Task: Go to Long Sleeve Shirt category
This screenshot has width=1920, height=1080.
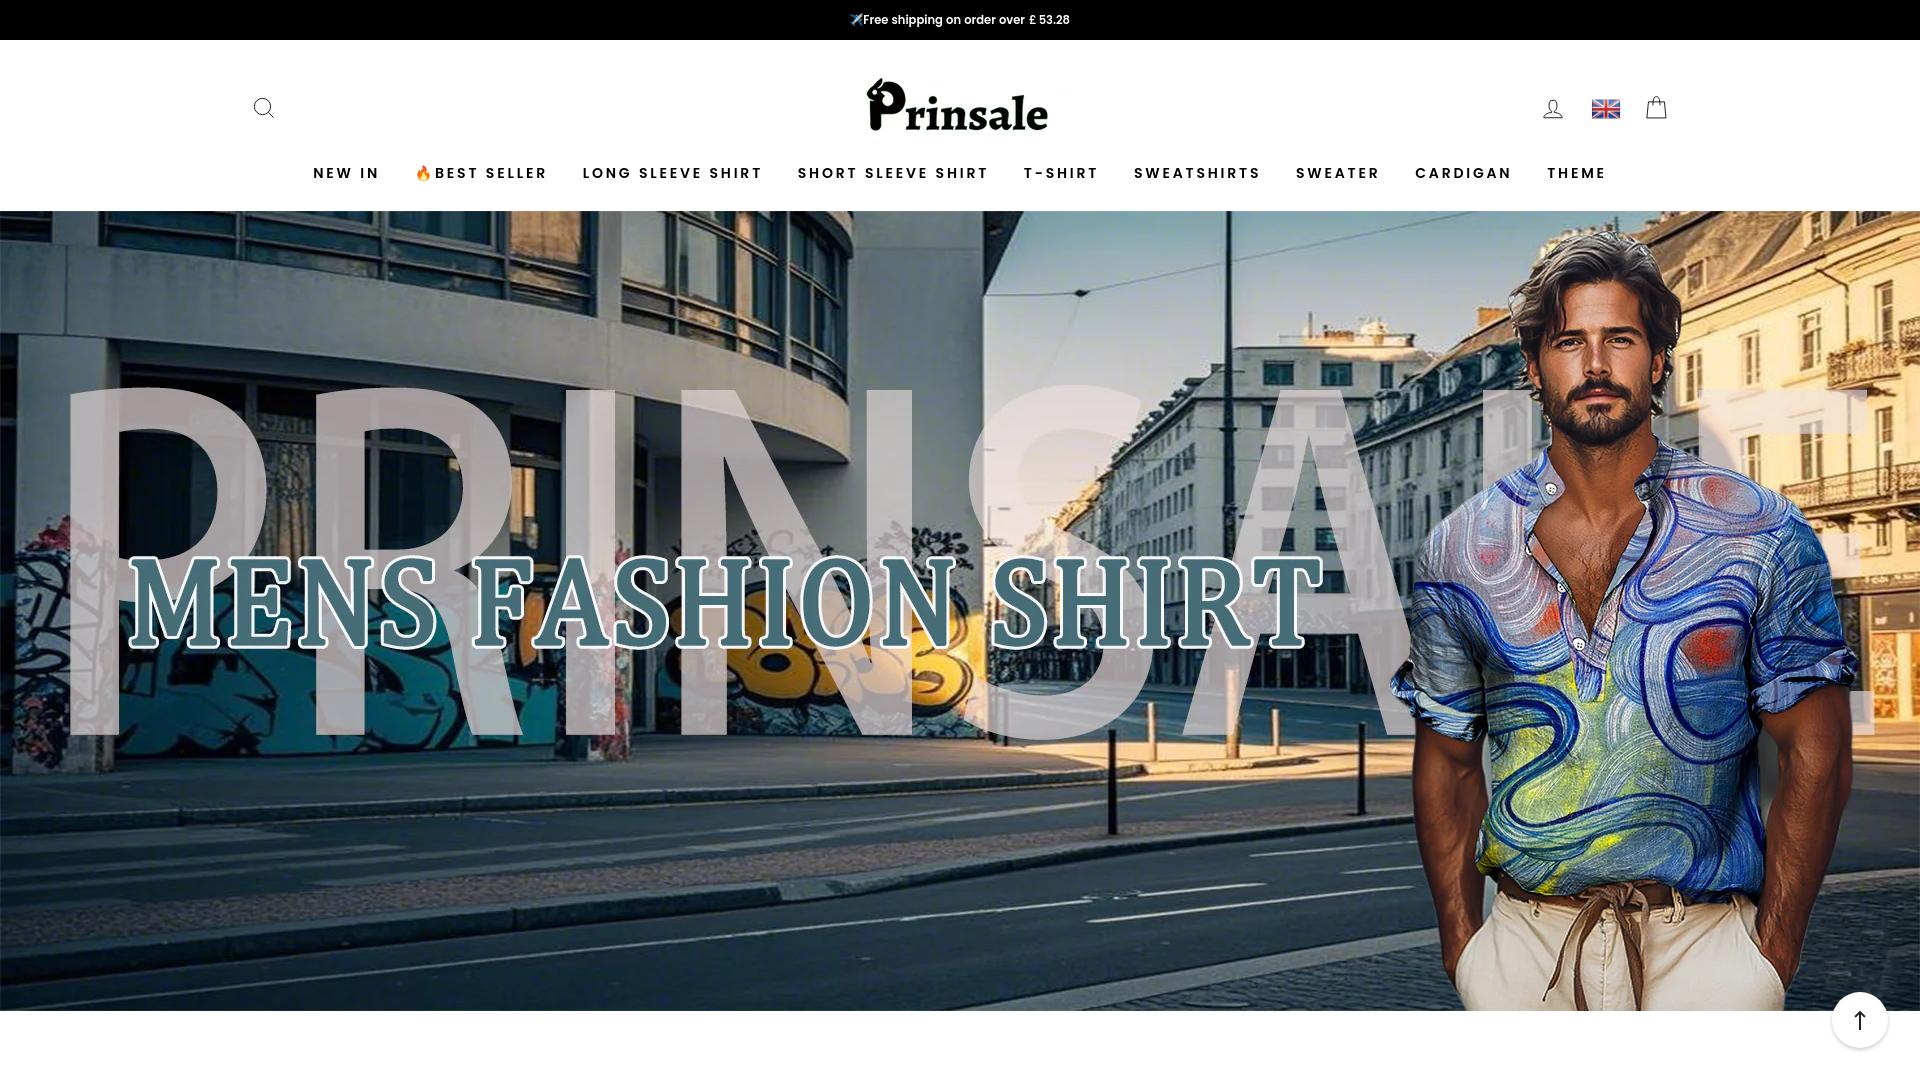Action: point(672,173)
